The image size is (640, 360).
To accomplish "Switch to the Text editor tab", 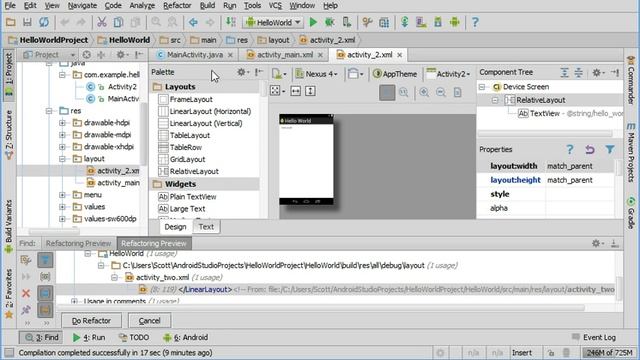I will tap(206, 227).
